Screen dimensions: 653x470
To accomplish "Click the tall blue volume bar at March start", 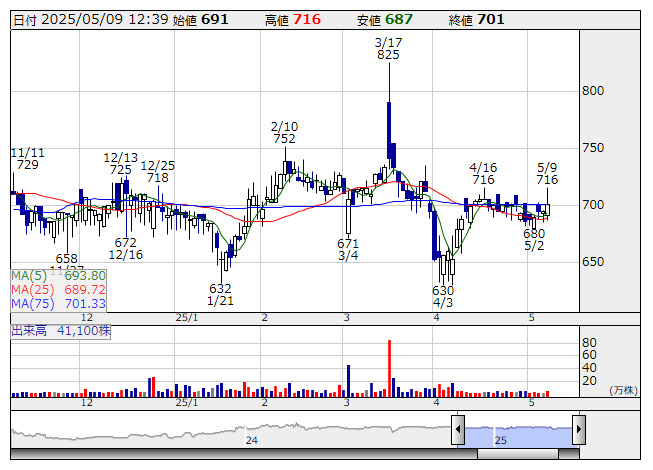I will click(348, 381).
